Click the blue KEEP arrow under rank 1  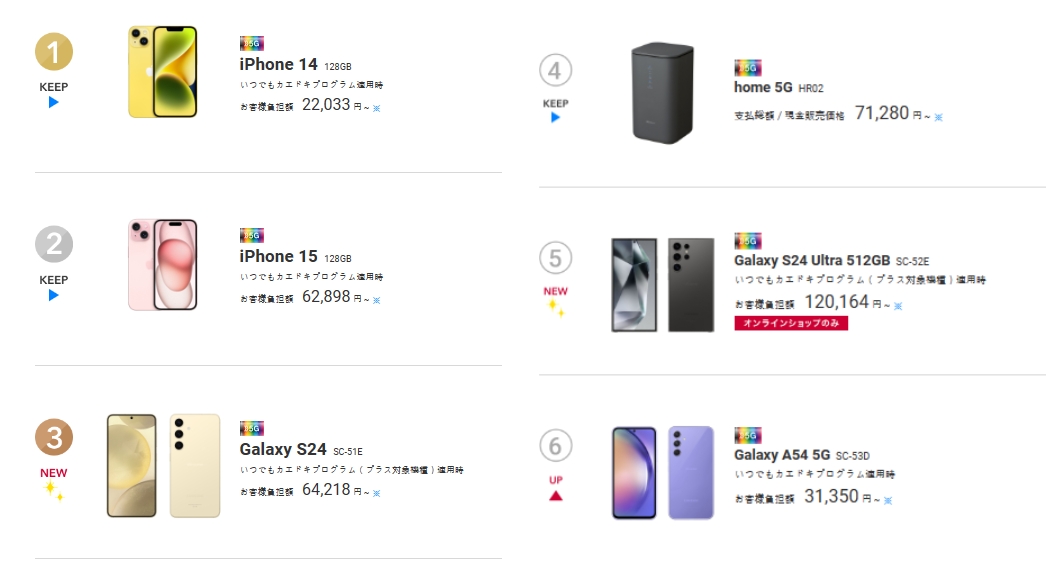pos(53,102)
